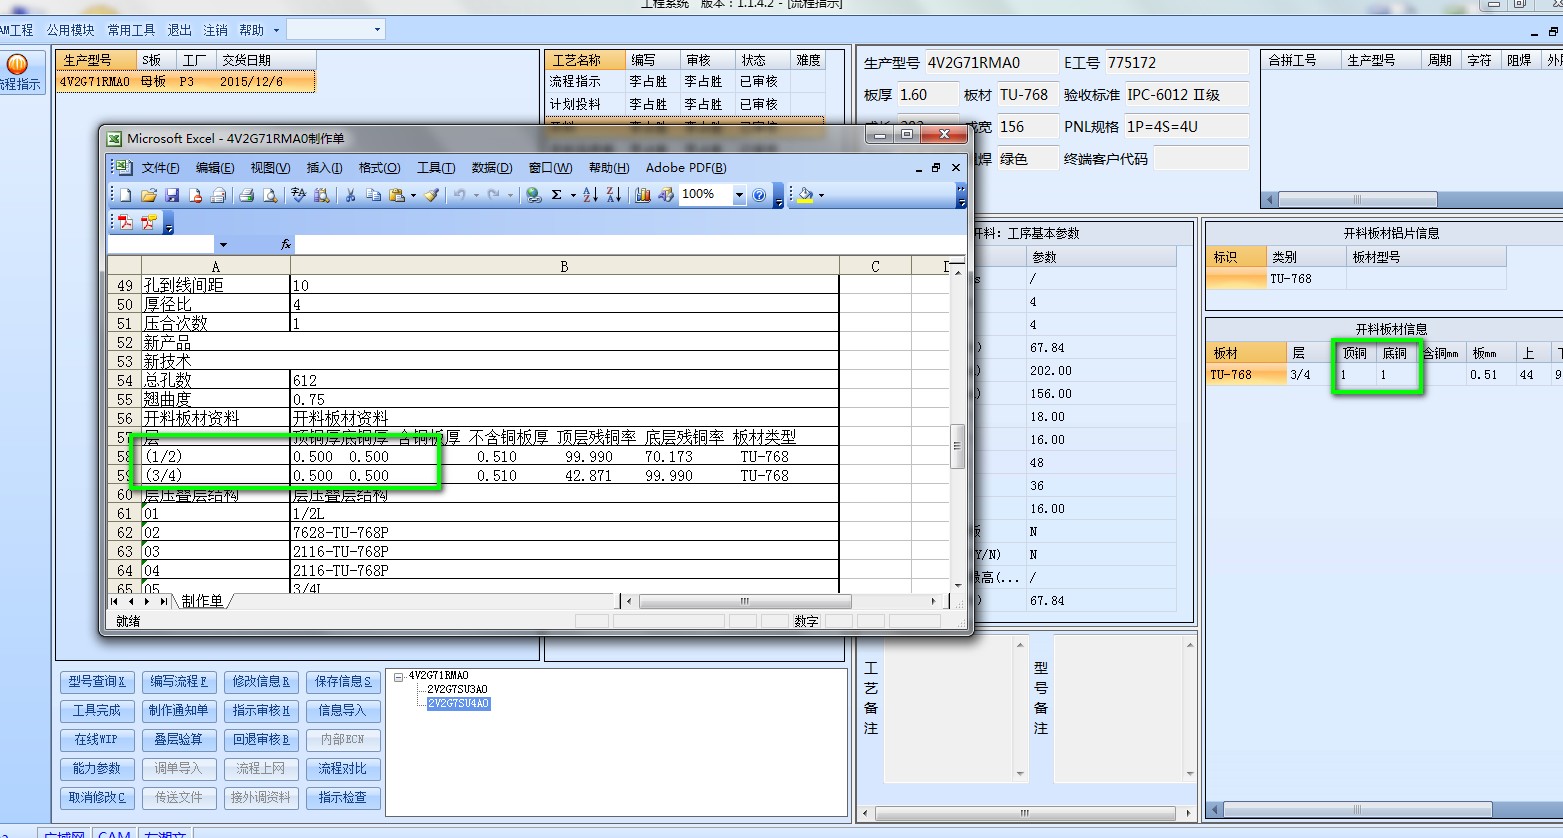Open the Name Box dropdown arrow
This screenshot has width=1563, height=838.
(223, 244)
